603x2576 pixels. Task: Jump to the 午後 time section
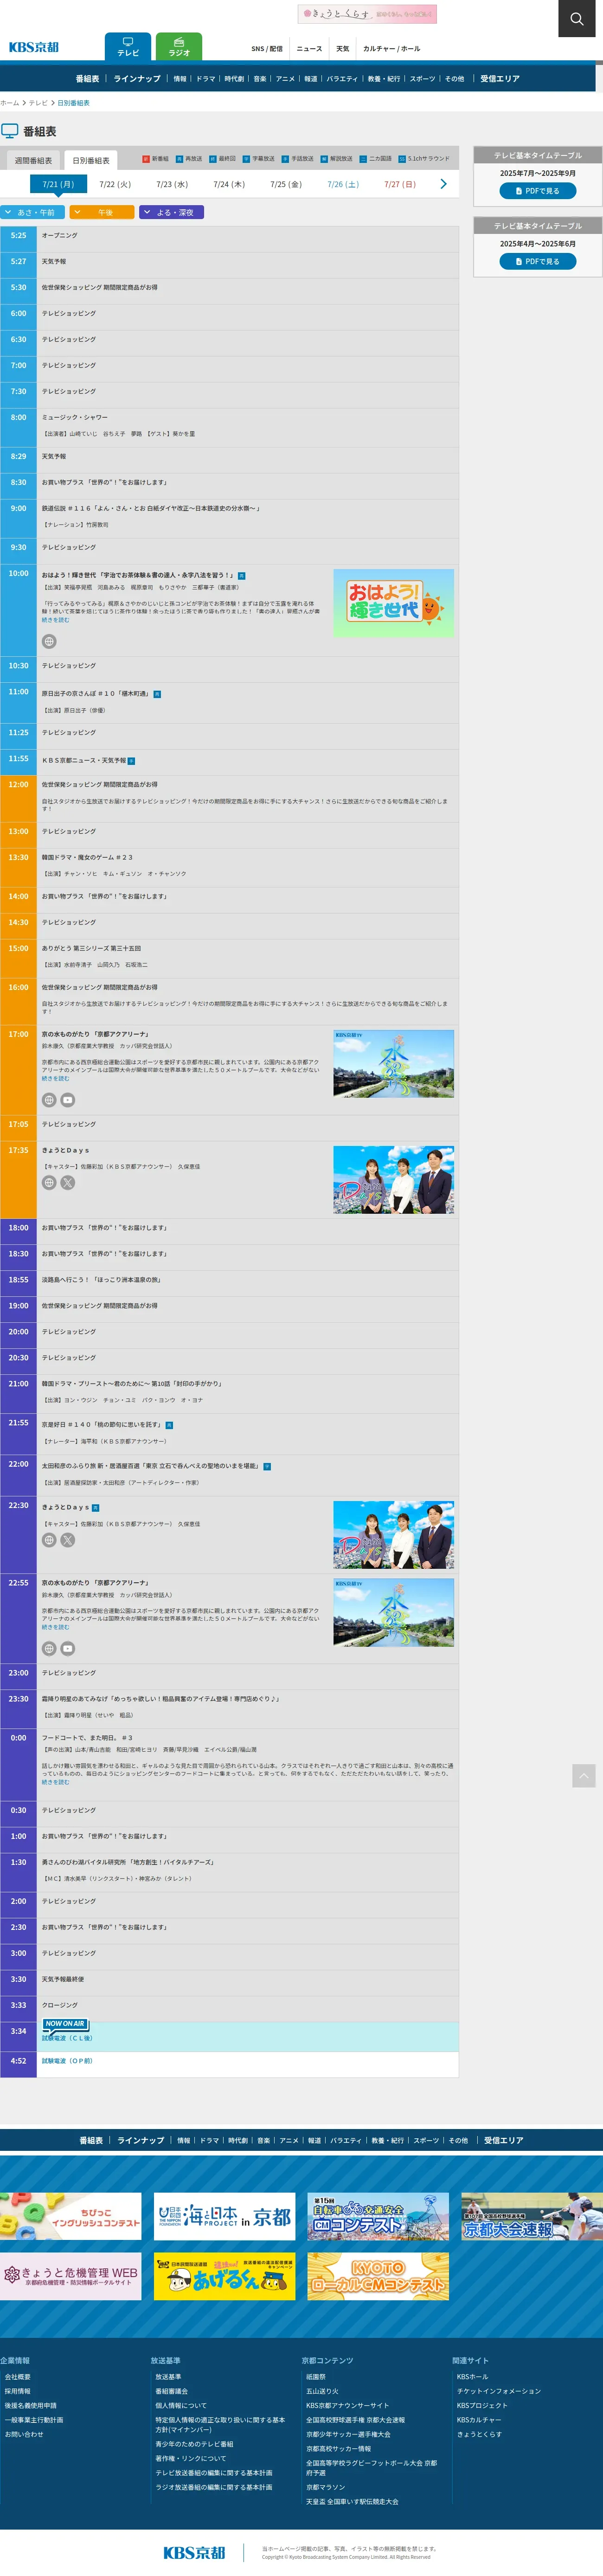pyautogui.click(x=102, y=212)
